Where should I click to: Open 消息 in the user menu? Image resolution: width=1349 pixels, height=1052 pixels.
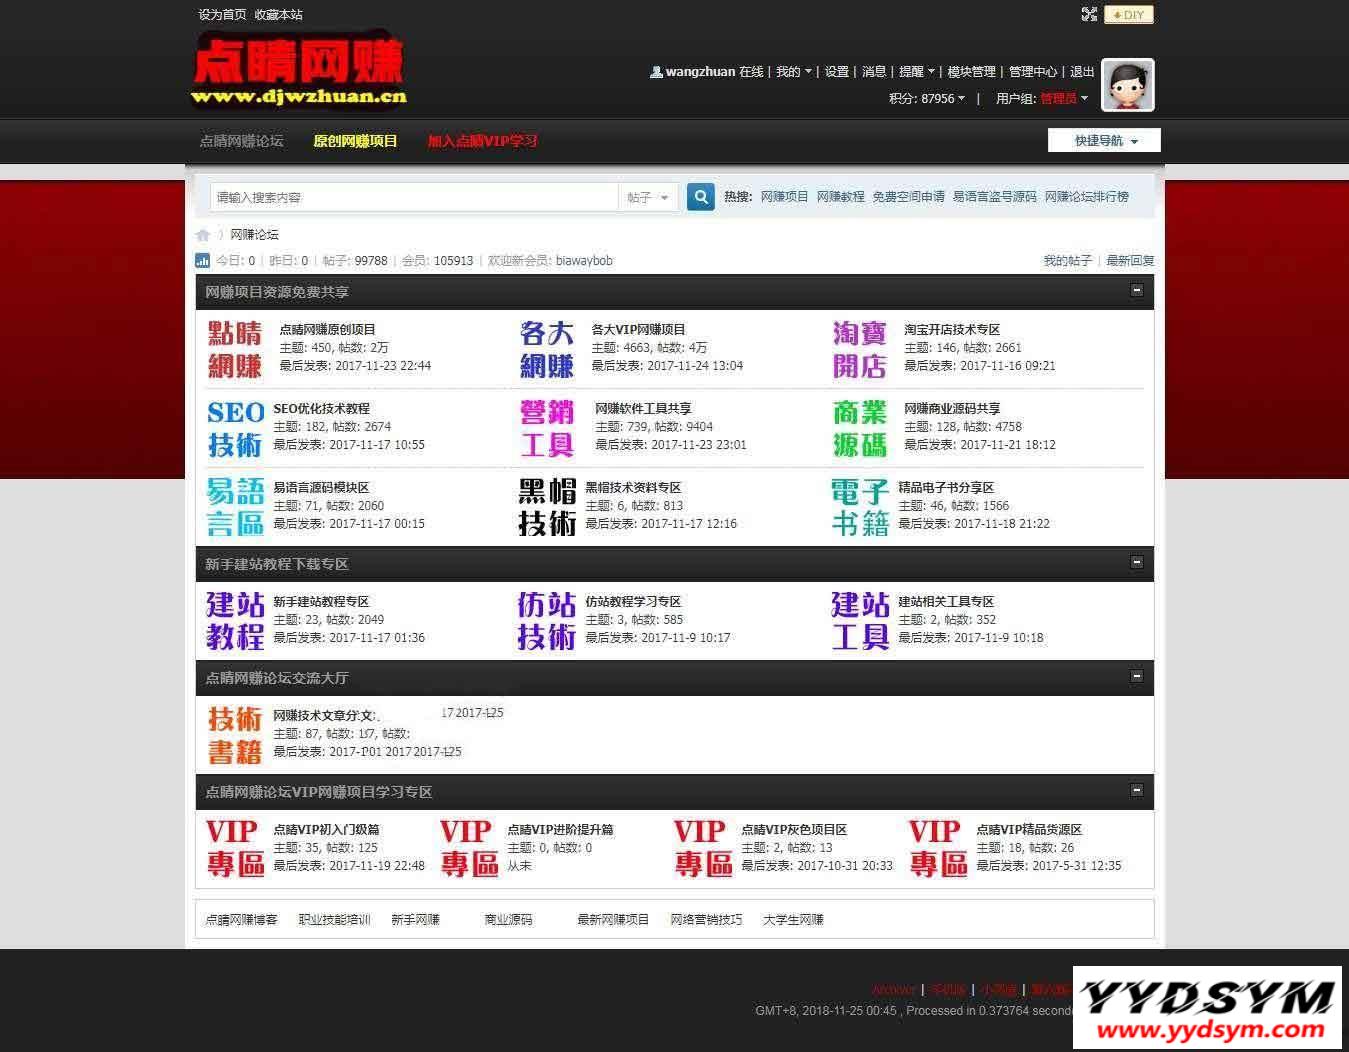[x=874, y=72]
